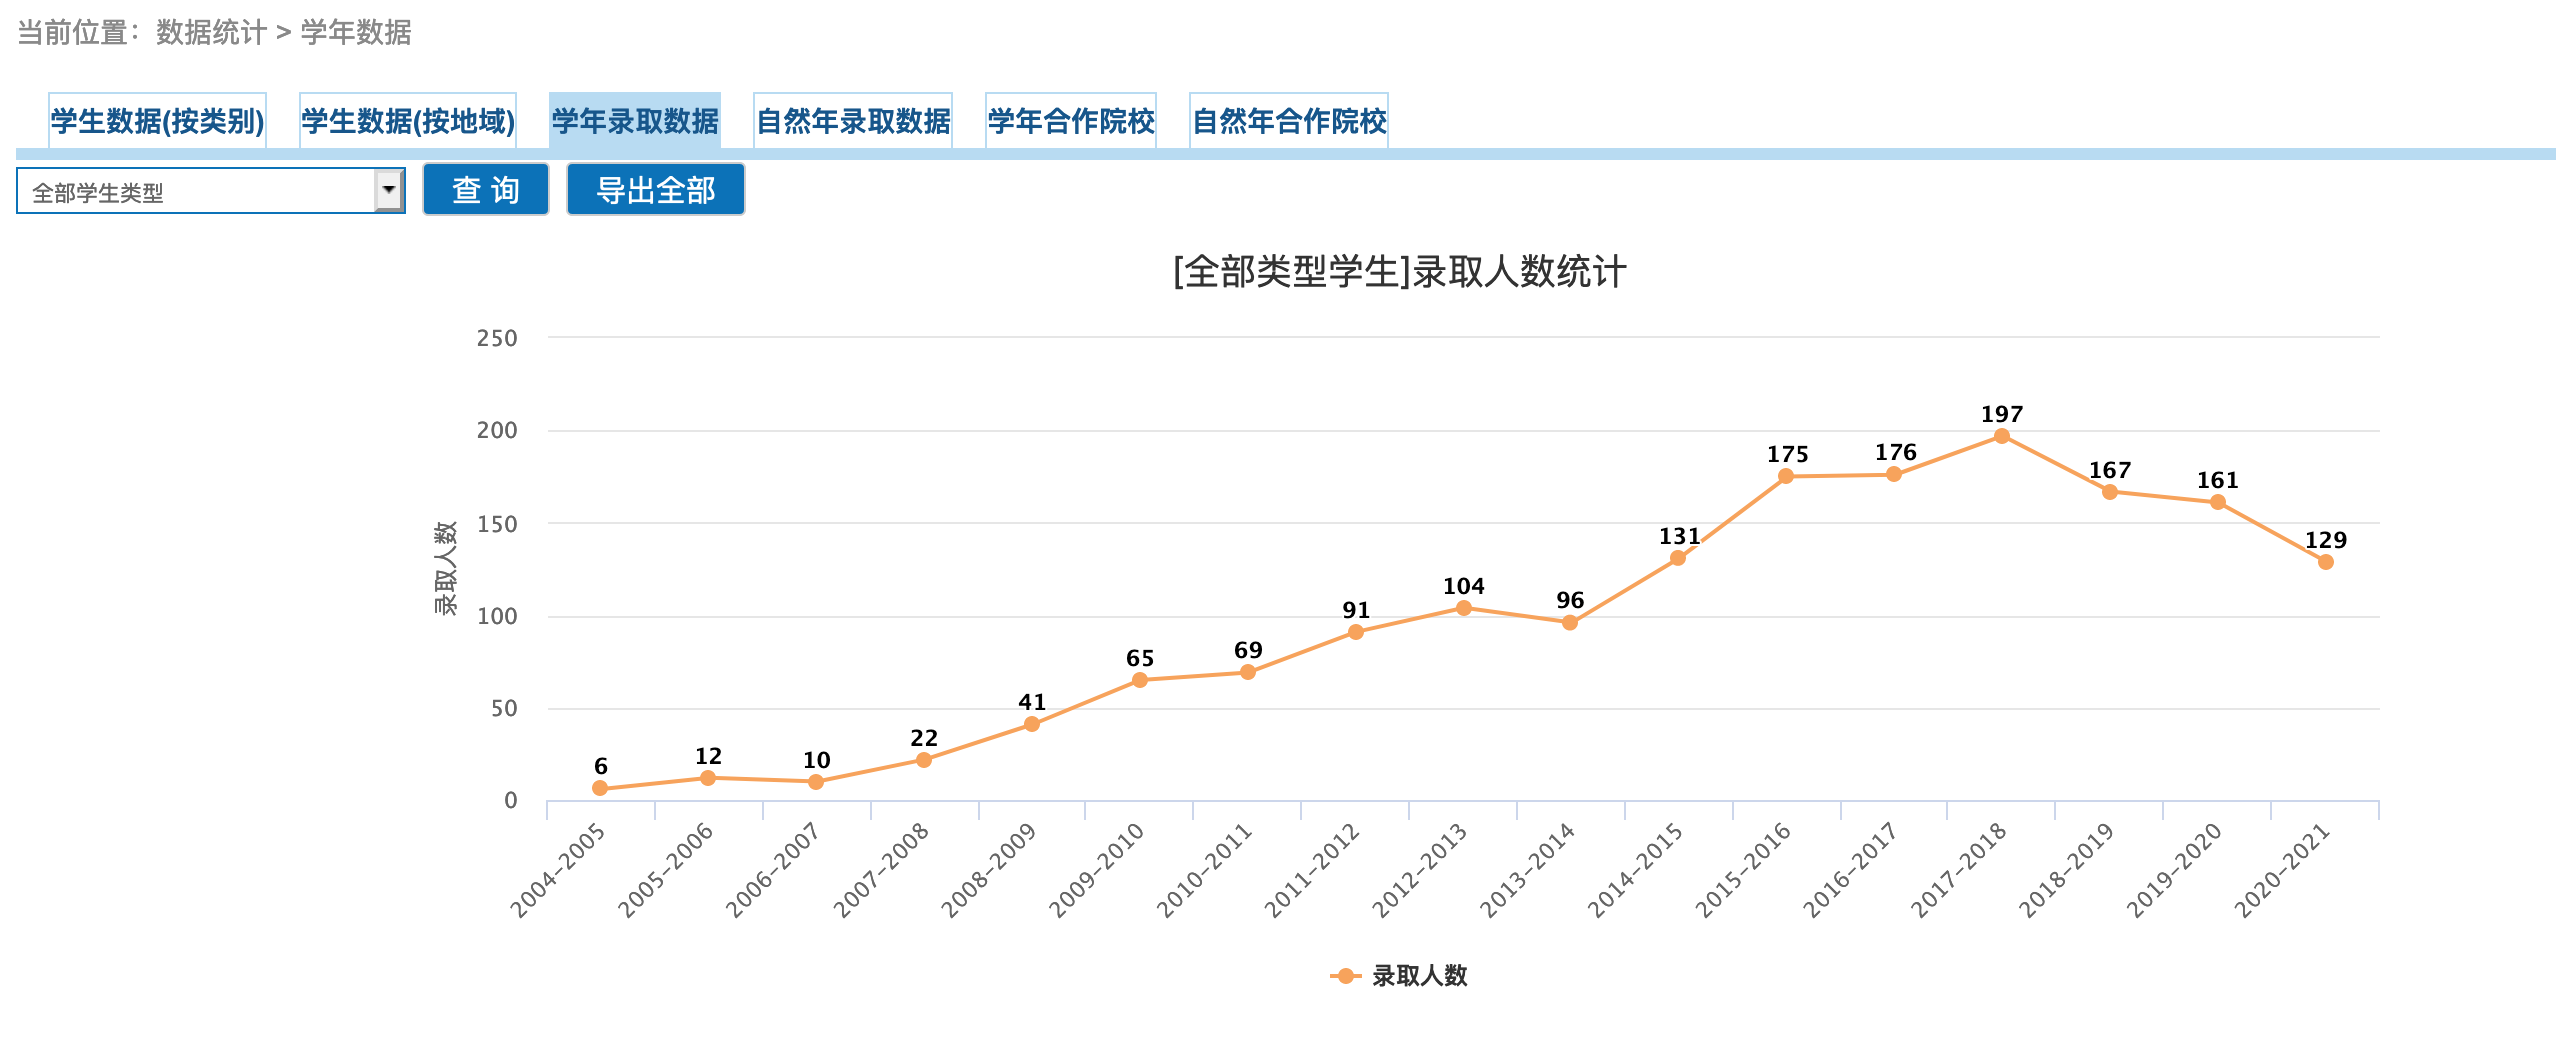Click the 导出全部 export button
2556x1048 pixels.
[x=655, y=190]
